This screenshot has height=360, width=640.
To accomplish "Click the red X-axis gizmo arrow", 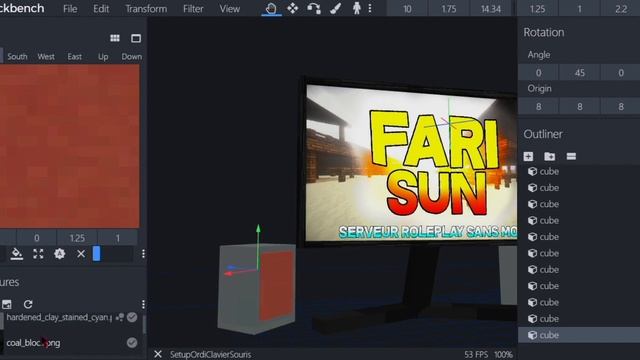I will (229, 273).
